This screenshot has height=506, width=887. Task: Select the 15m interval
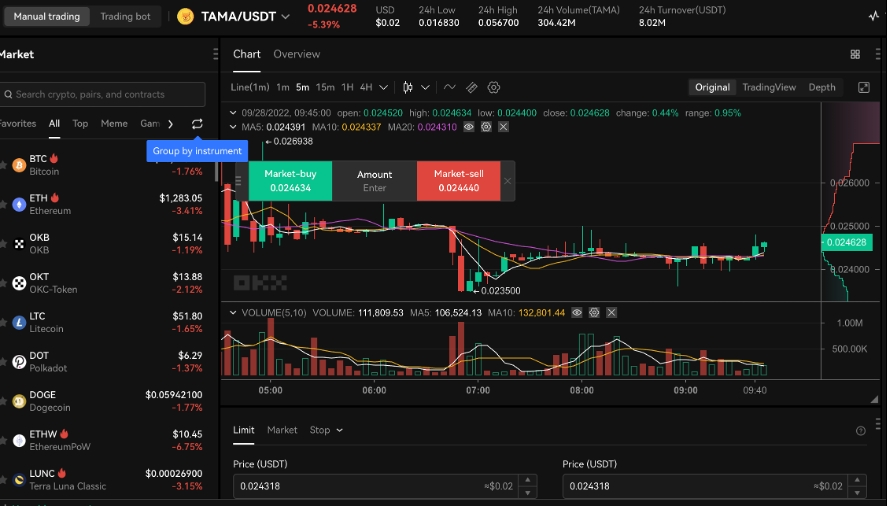325,87
